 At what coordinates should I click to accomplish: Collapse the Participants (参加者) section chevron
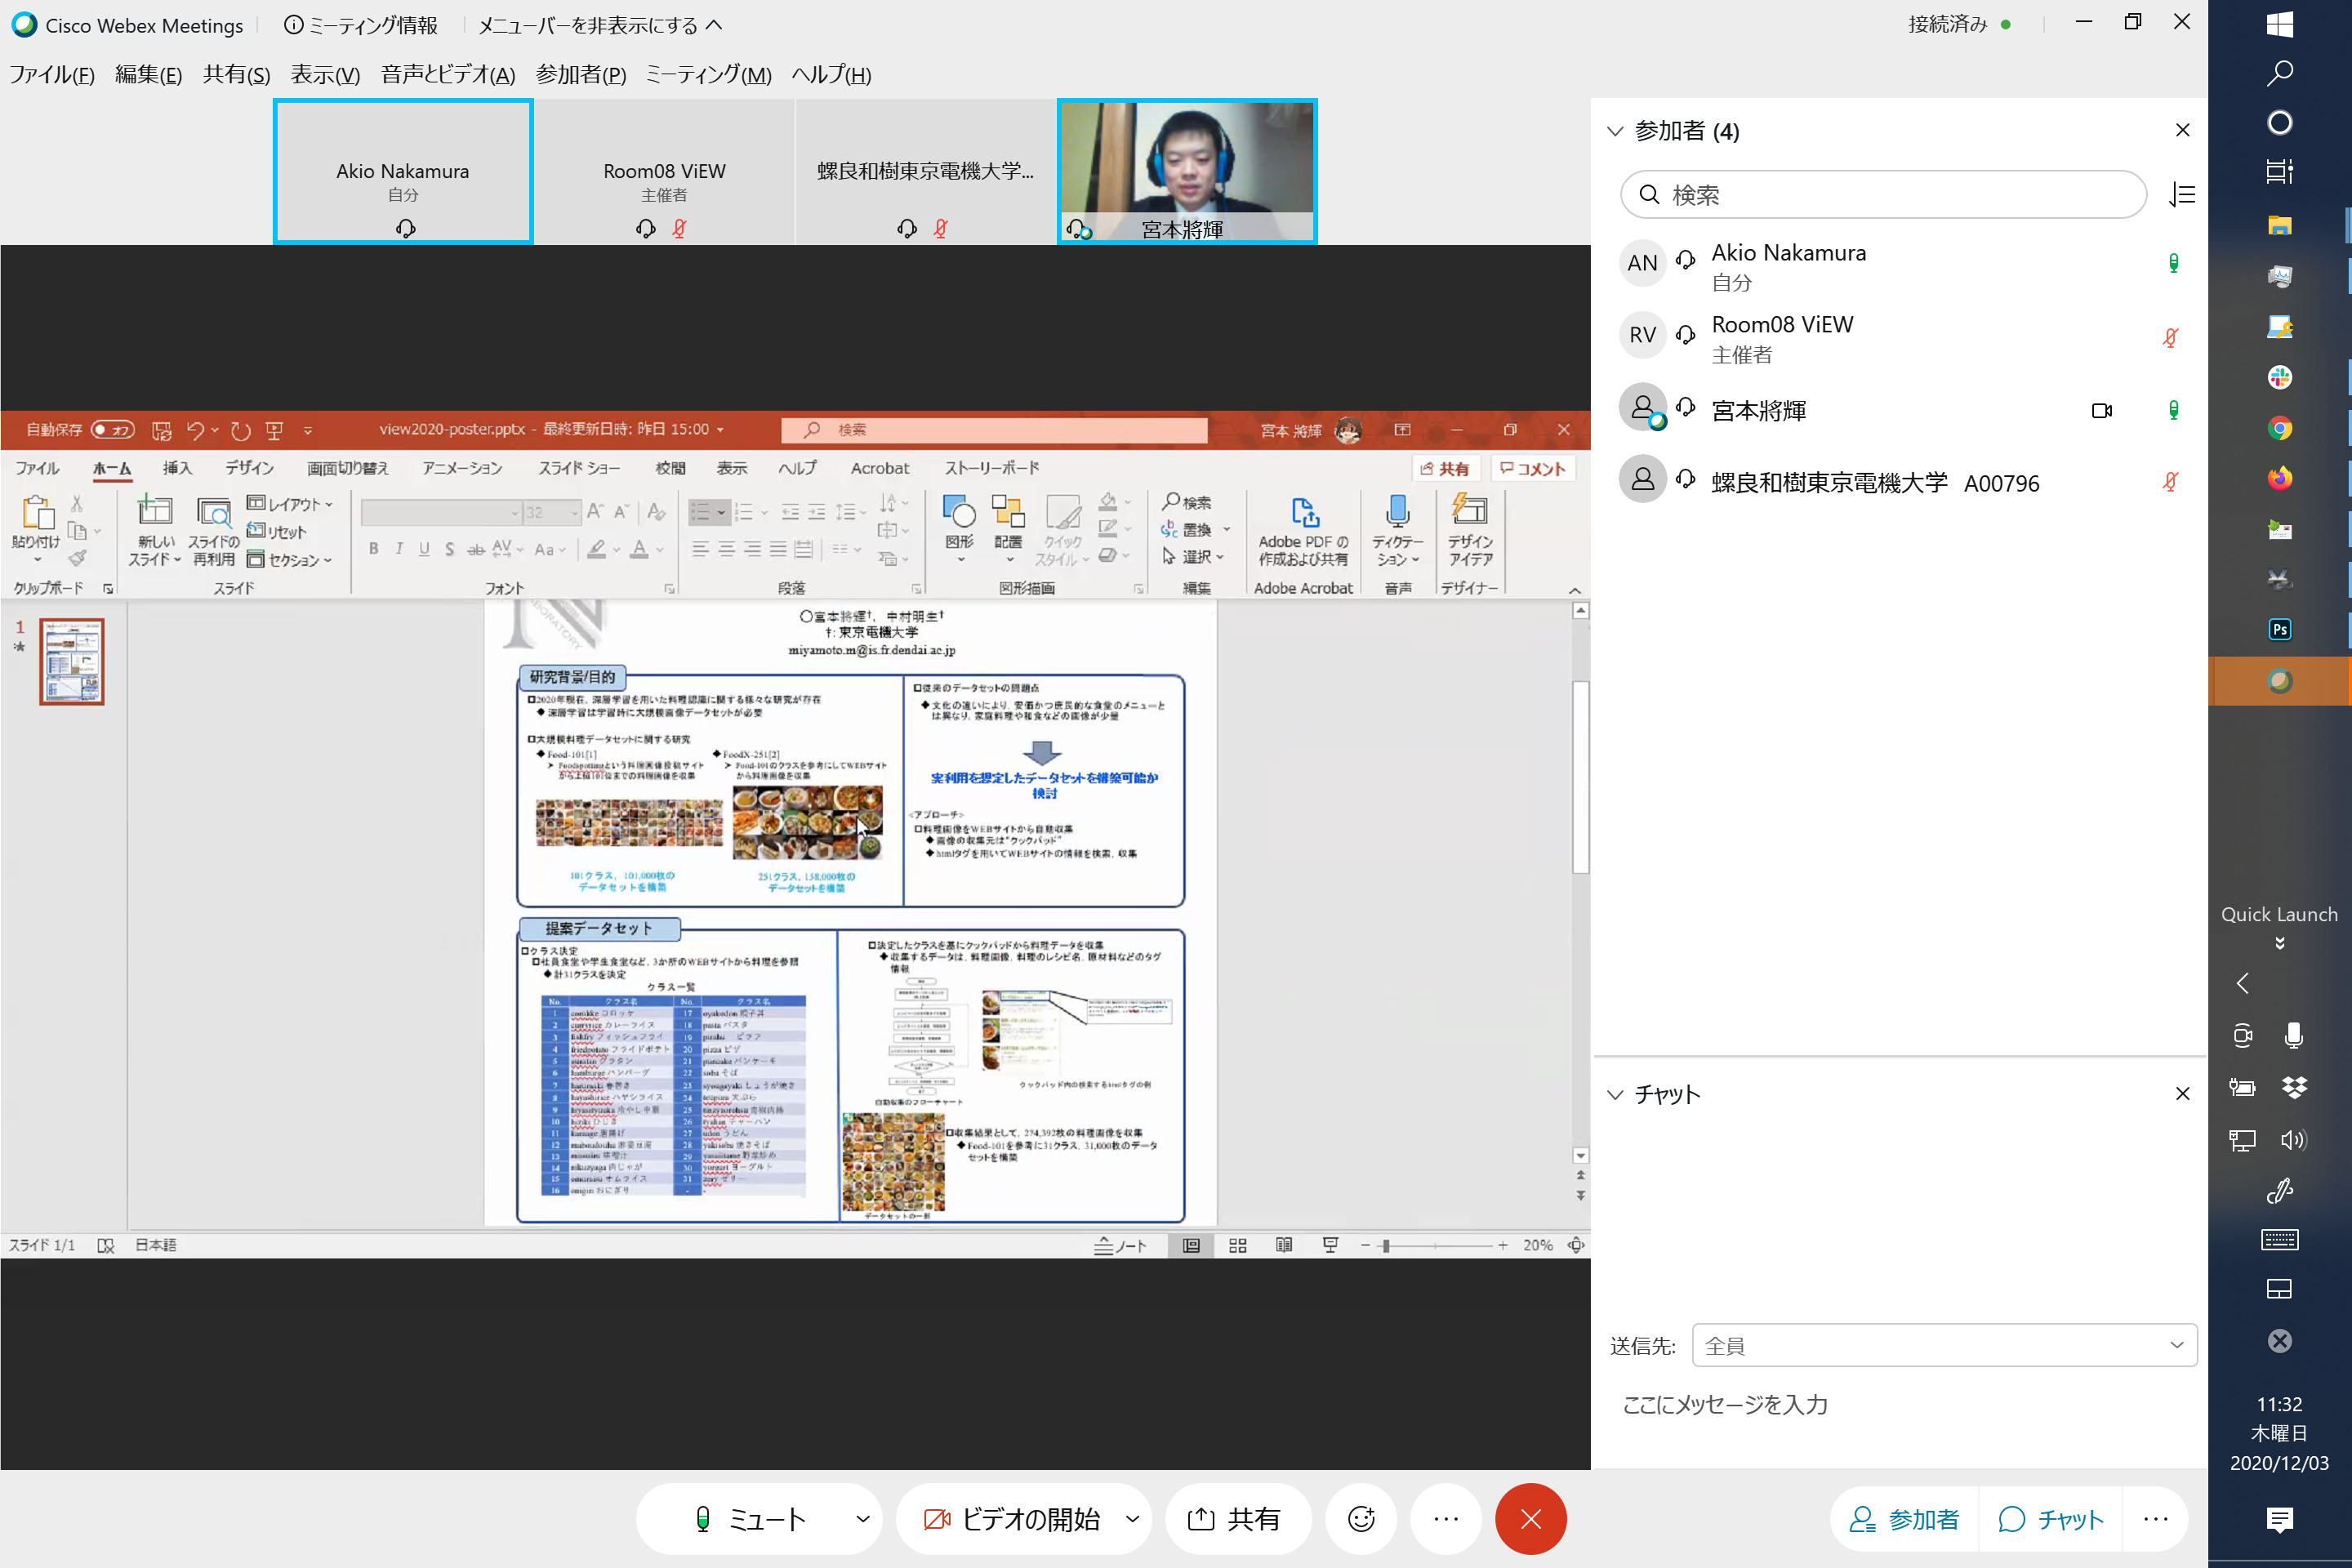click(x=1615, y=131)
